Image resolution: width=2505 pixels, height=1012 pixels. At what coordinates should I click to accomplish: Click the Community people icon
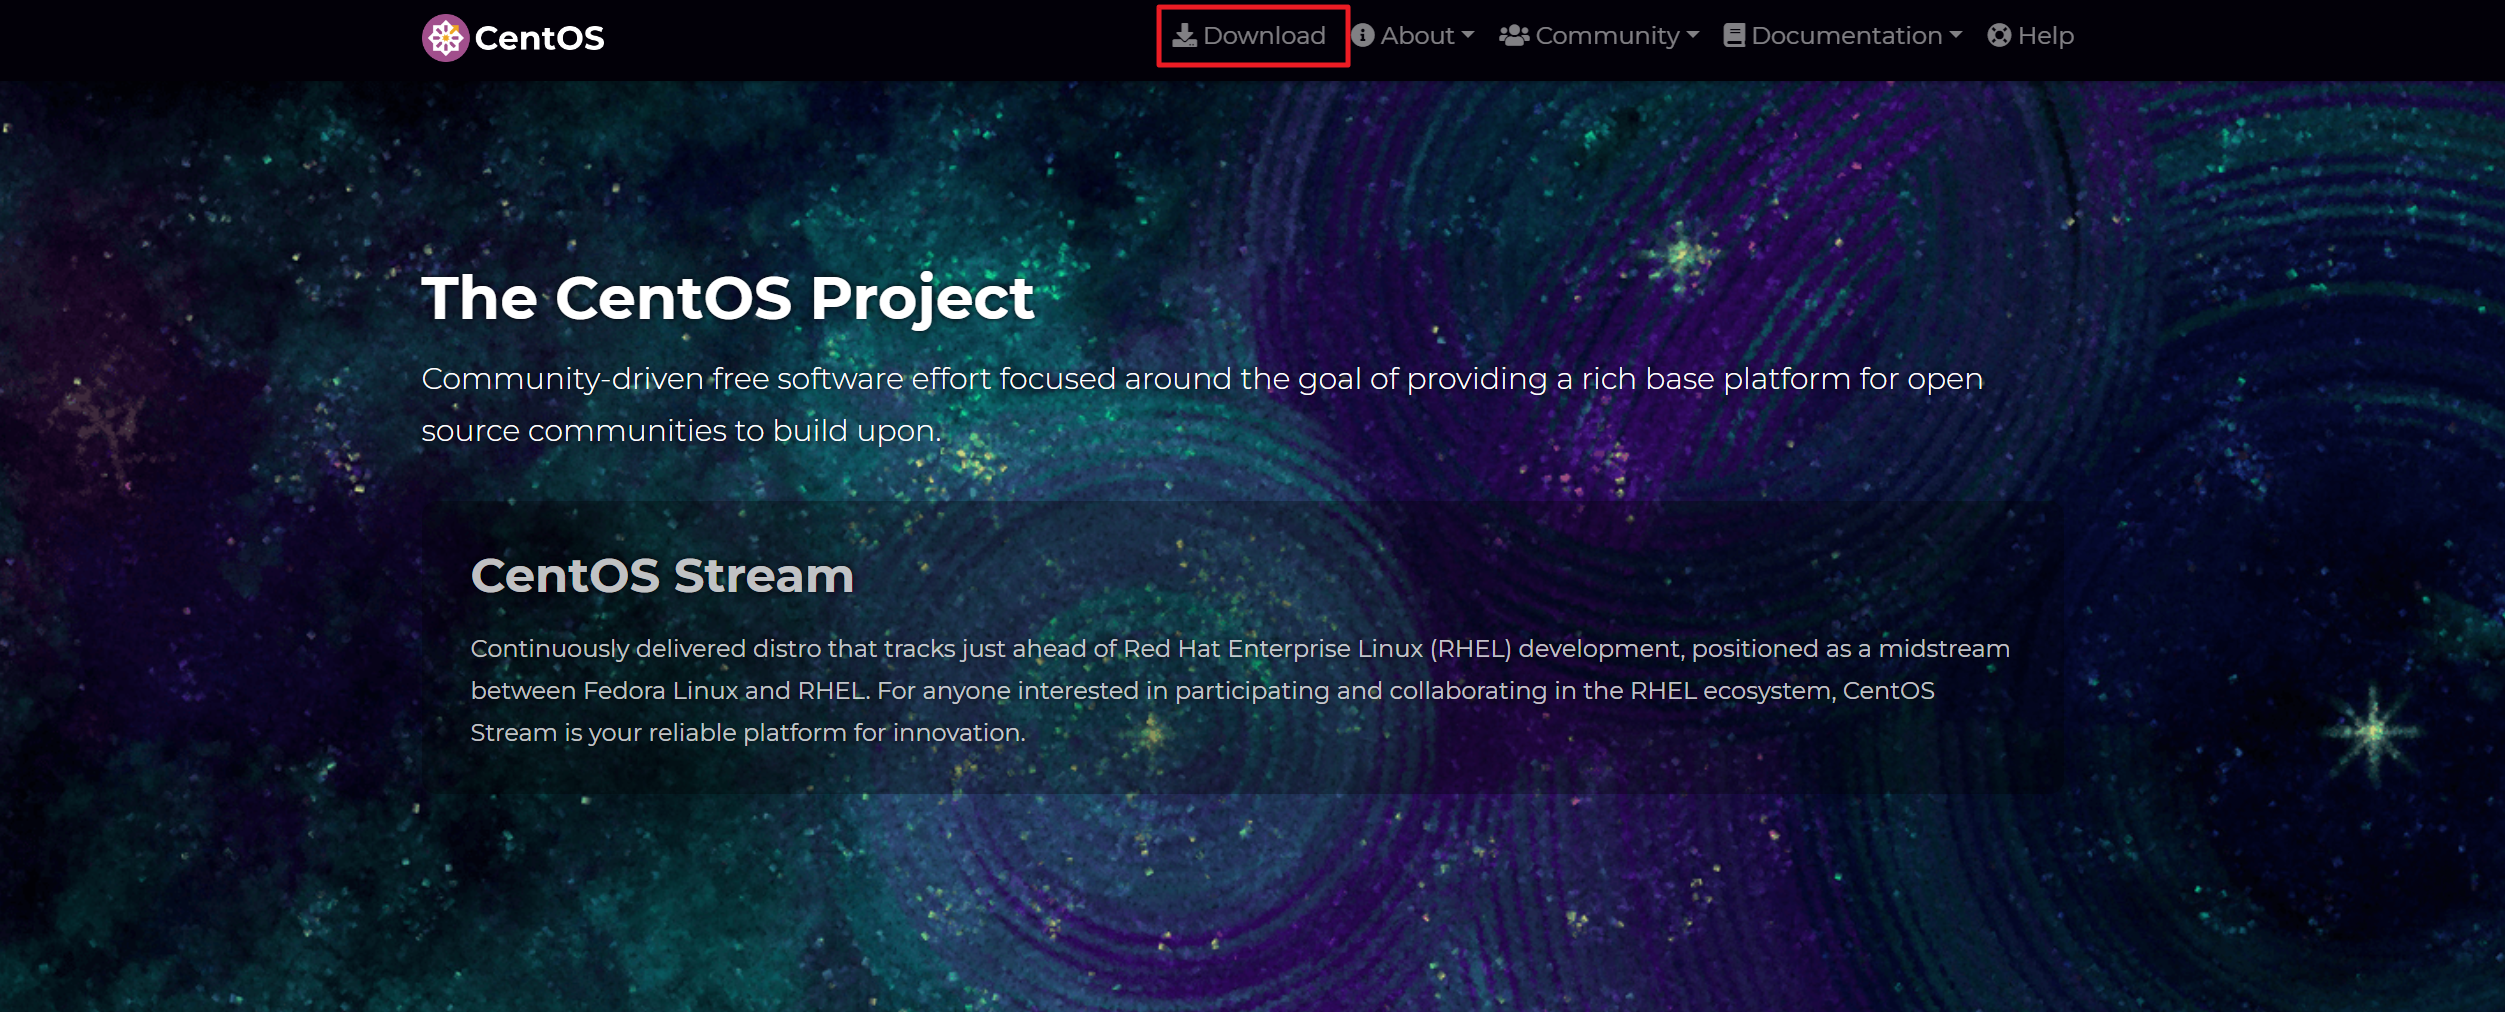pyautogui.click(x=1514, y=36)
